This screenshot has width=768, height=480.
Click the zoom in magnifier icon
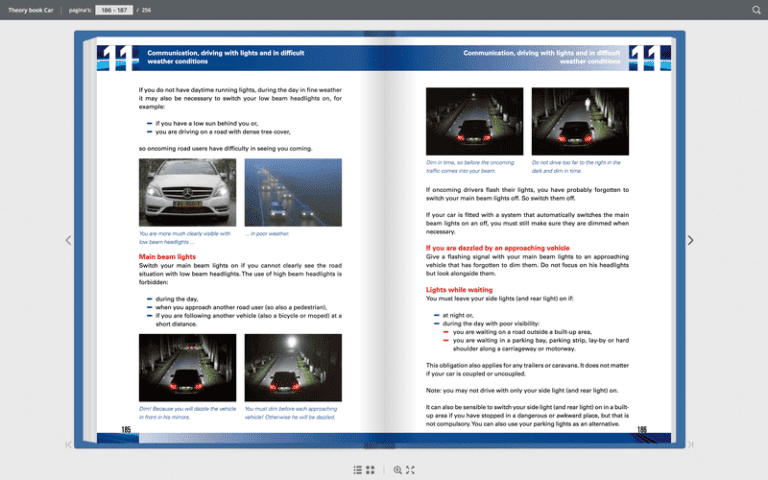click(398, 469)
